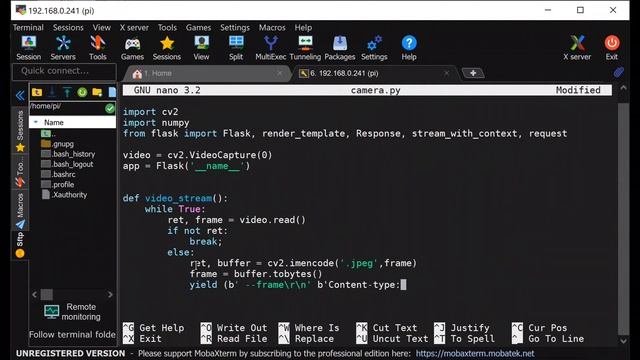Click the terminal scroll up arrow
Viewport: 640px width, 360px height.
pos(623,88)
